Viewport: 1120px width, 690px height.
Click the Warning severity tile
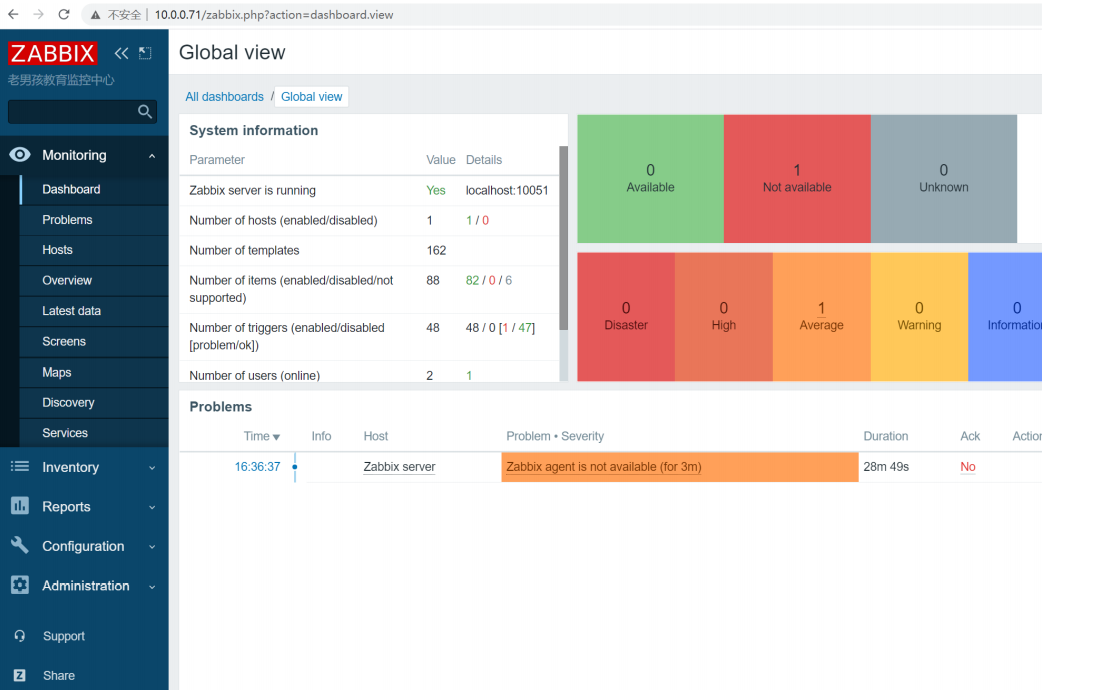point(919,316)
